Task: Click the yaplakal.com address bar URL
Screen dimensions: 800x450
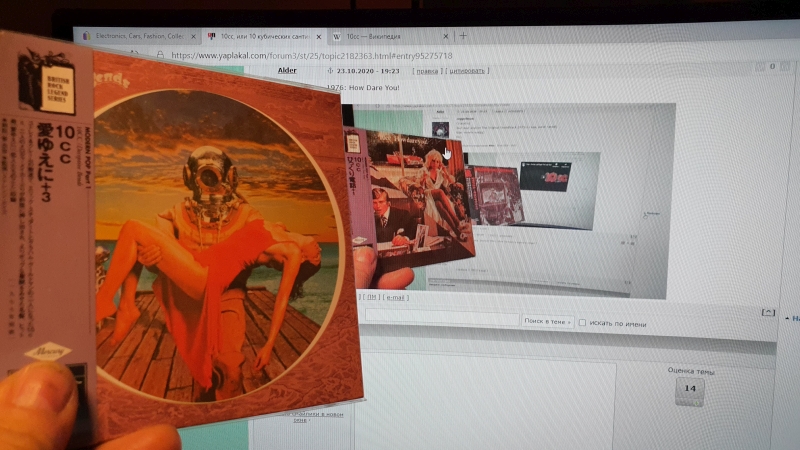Action: click(x=312, y=56)
